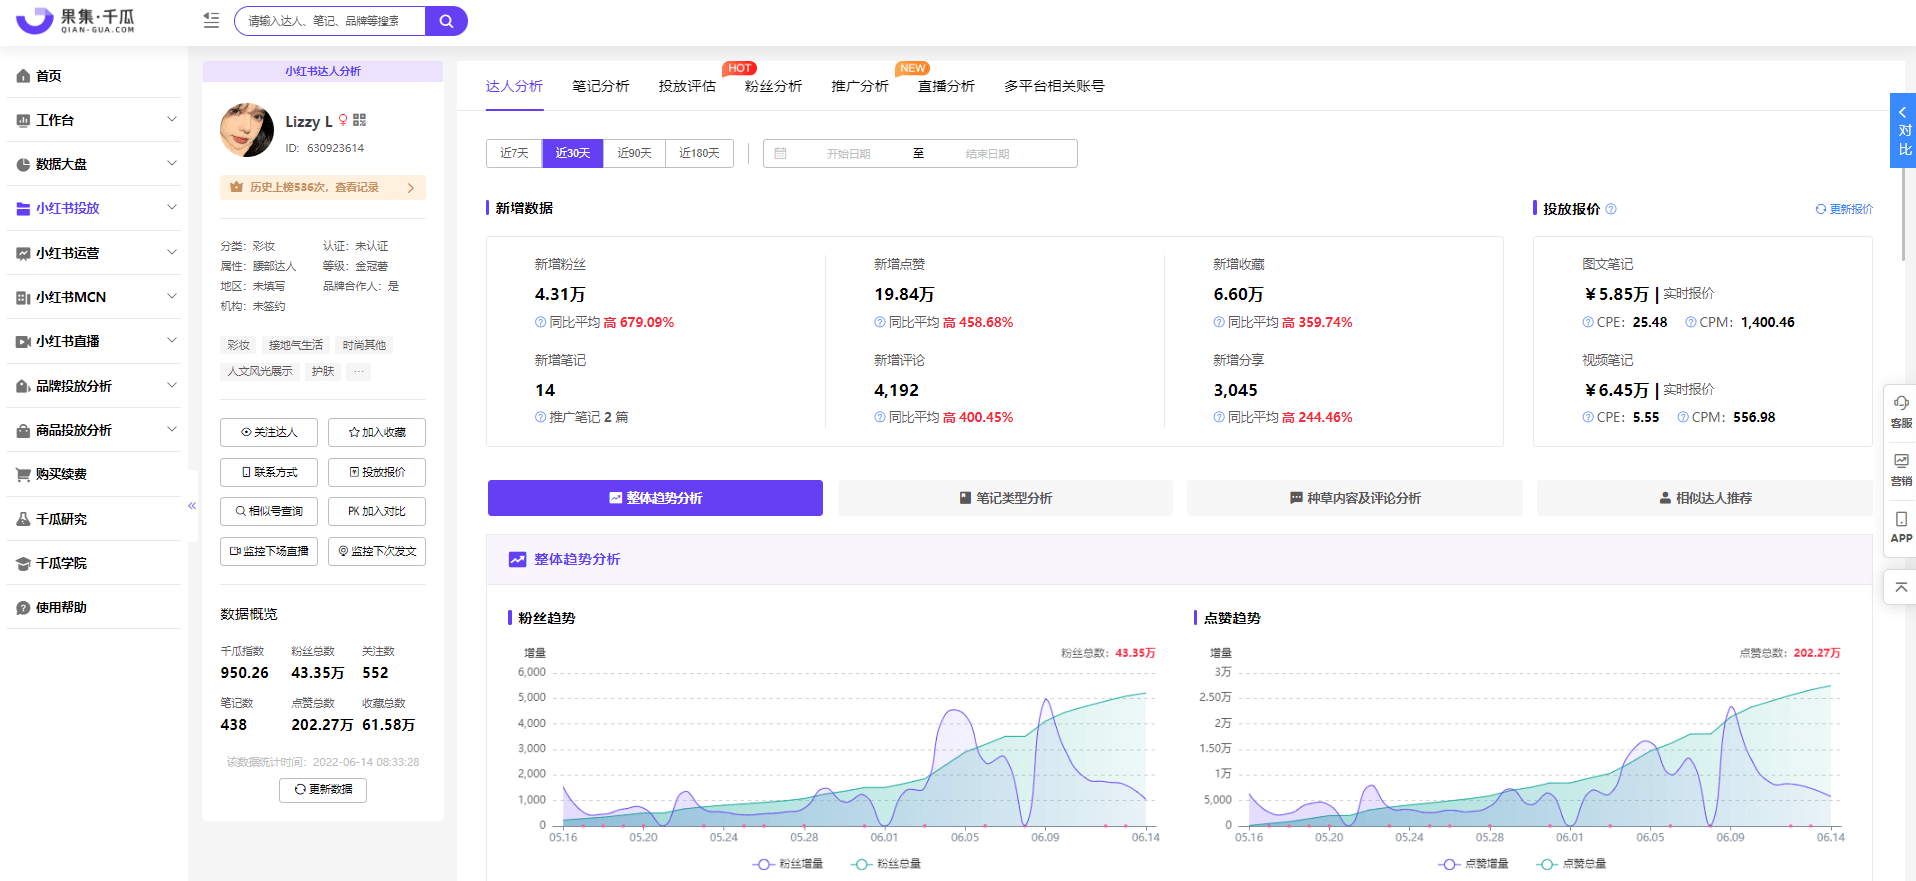Expand 小红书直播 sidebar menu
The image size is (1916, 881).
coord(94,341)
